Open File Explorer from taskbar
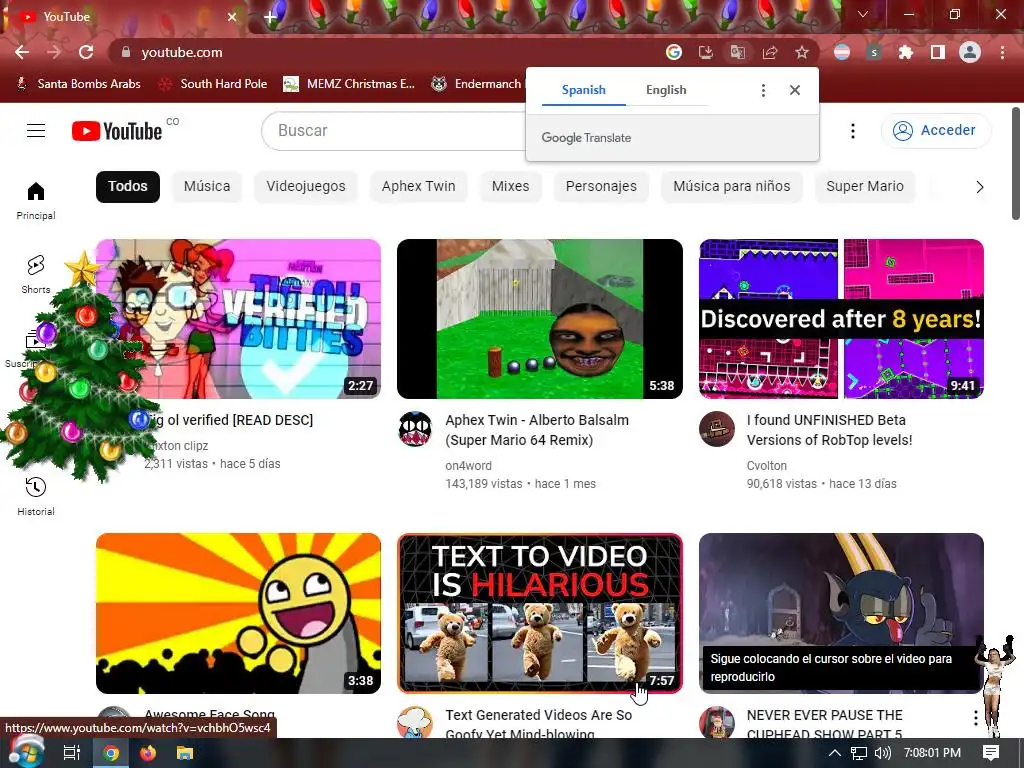The height and width of the screenshot is (768, 1024). tap(185, 753)
